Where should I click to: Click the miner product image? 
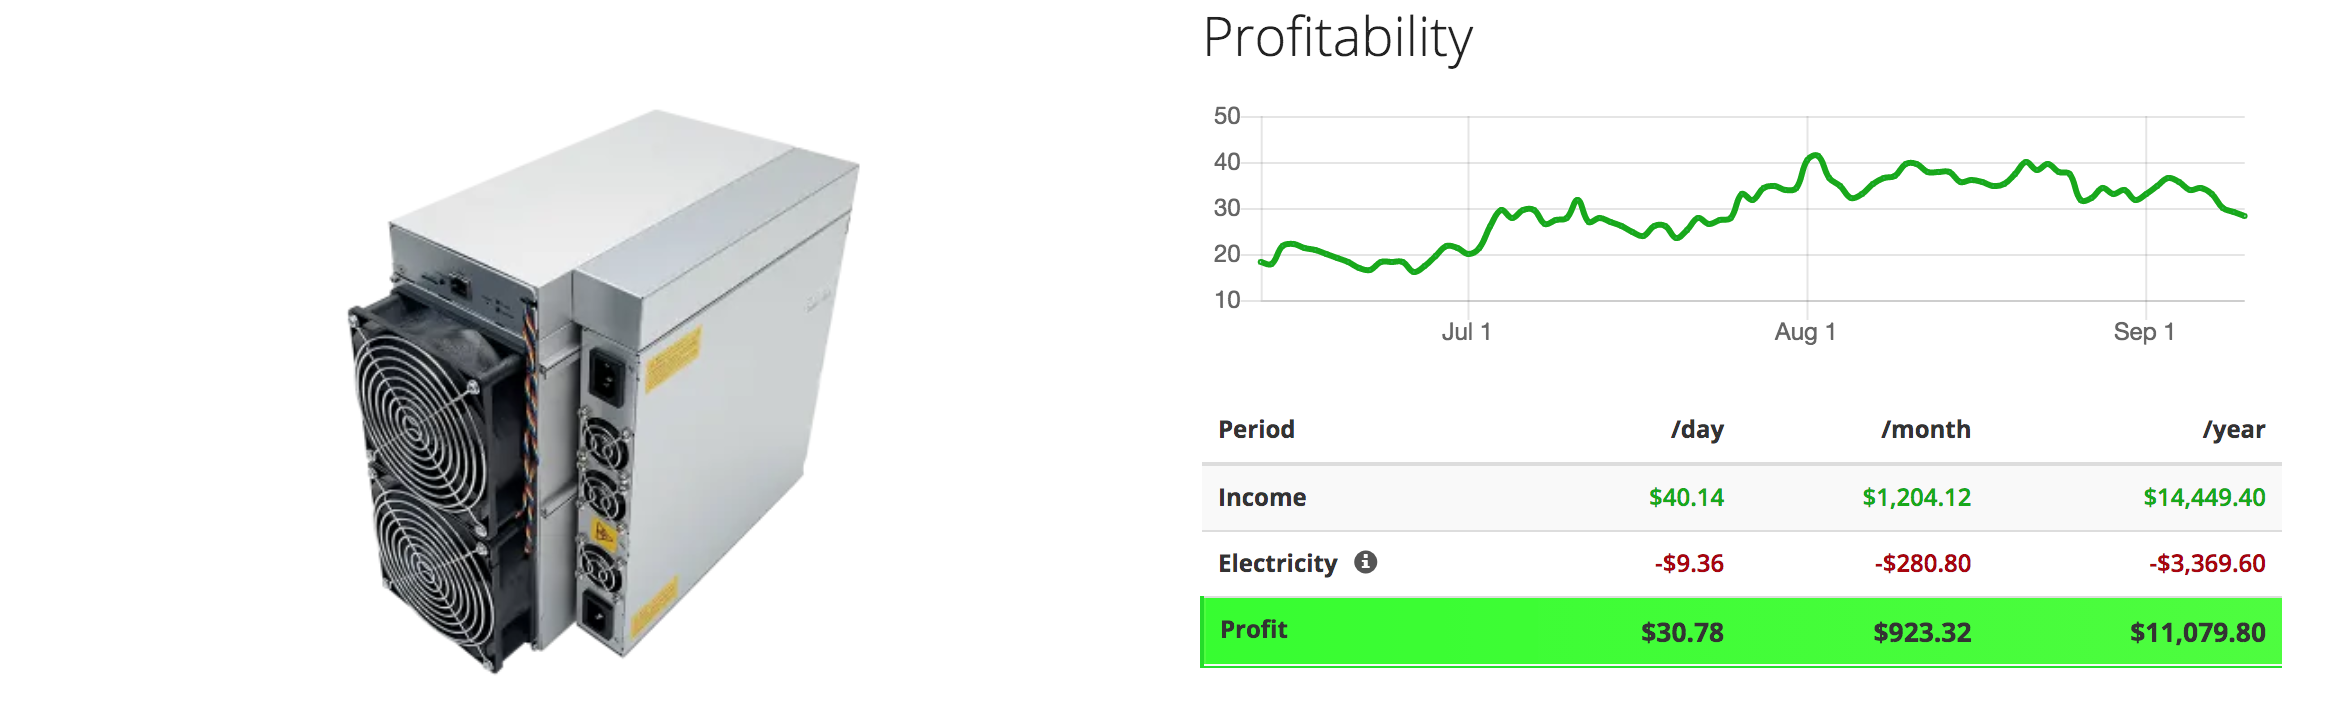(604, 390)
